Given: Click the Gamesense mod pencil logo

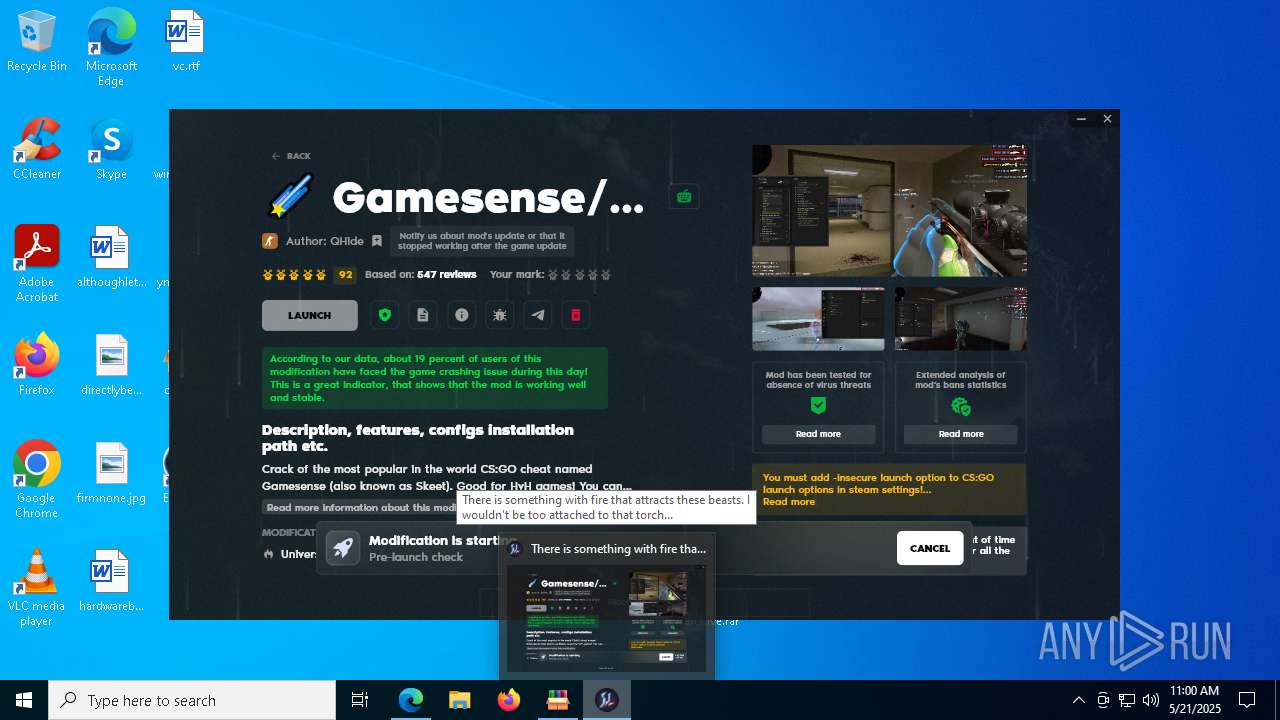Looking at the screenshot, I should 291,197.
